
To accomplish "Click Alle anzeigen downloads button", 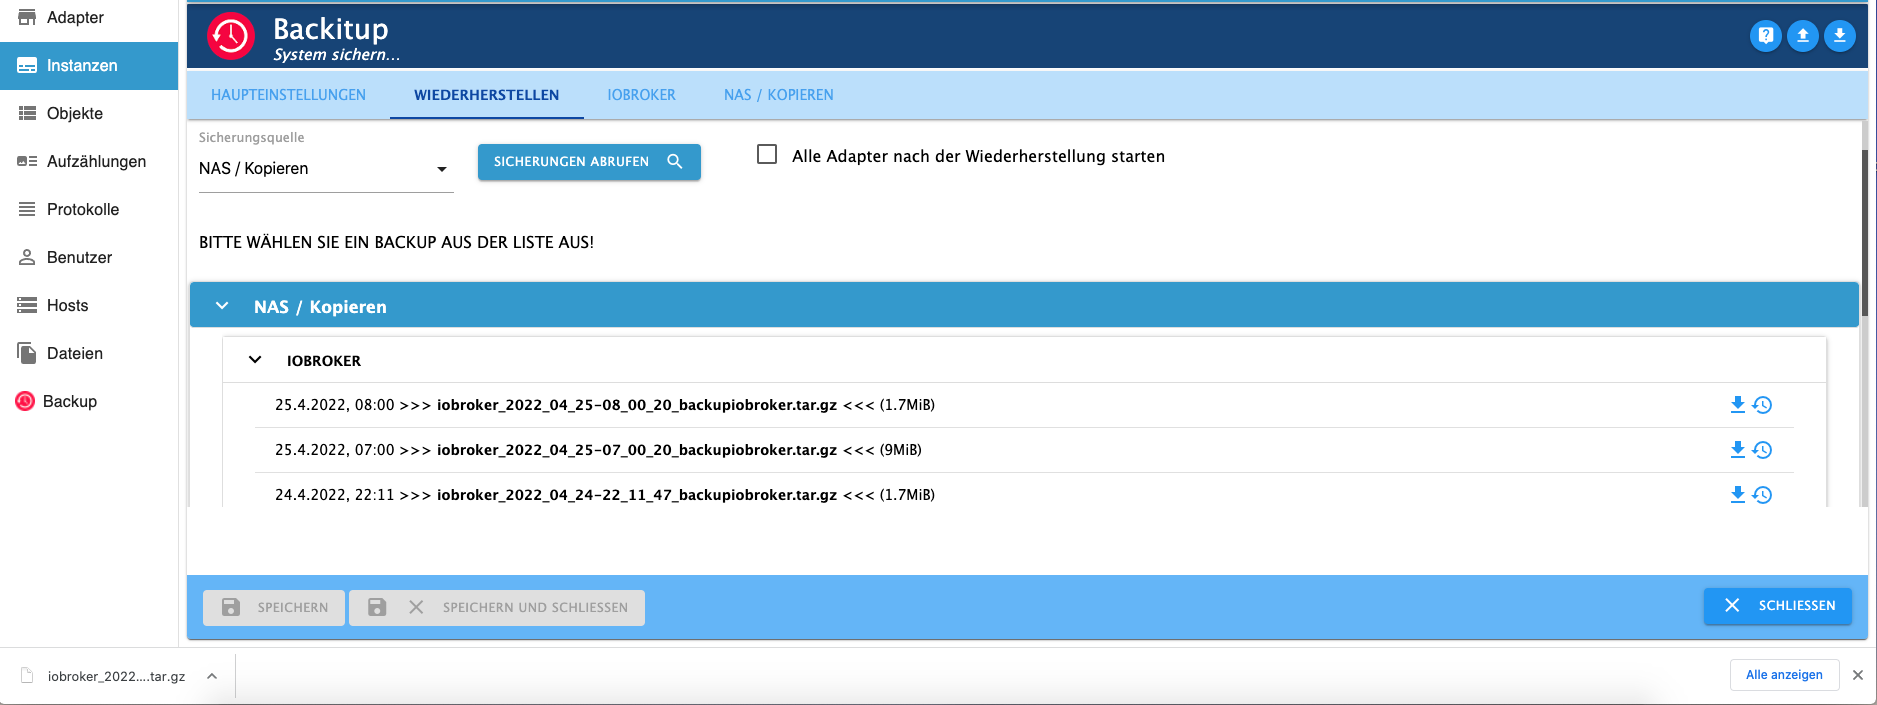I will 1785,675.
